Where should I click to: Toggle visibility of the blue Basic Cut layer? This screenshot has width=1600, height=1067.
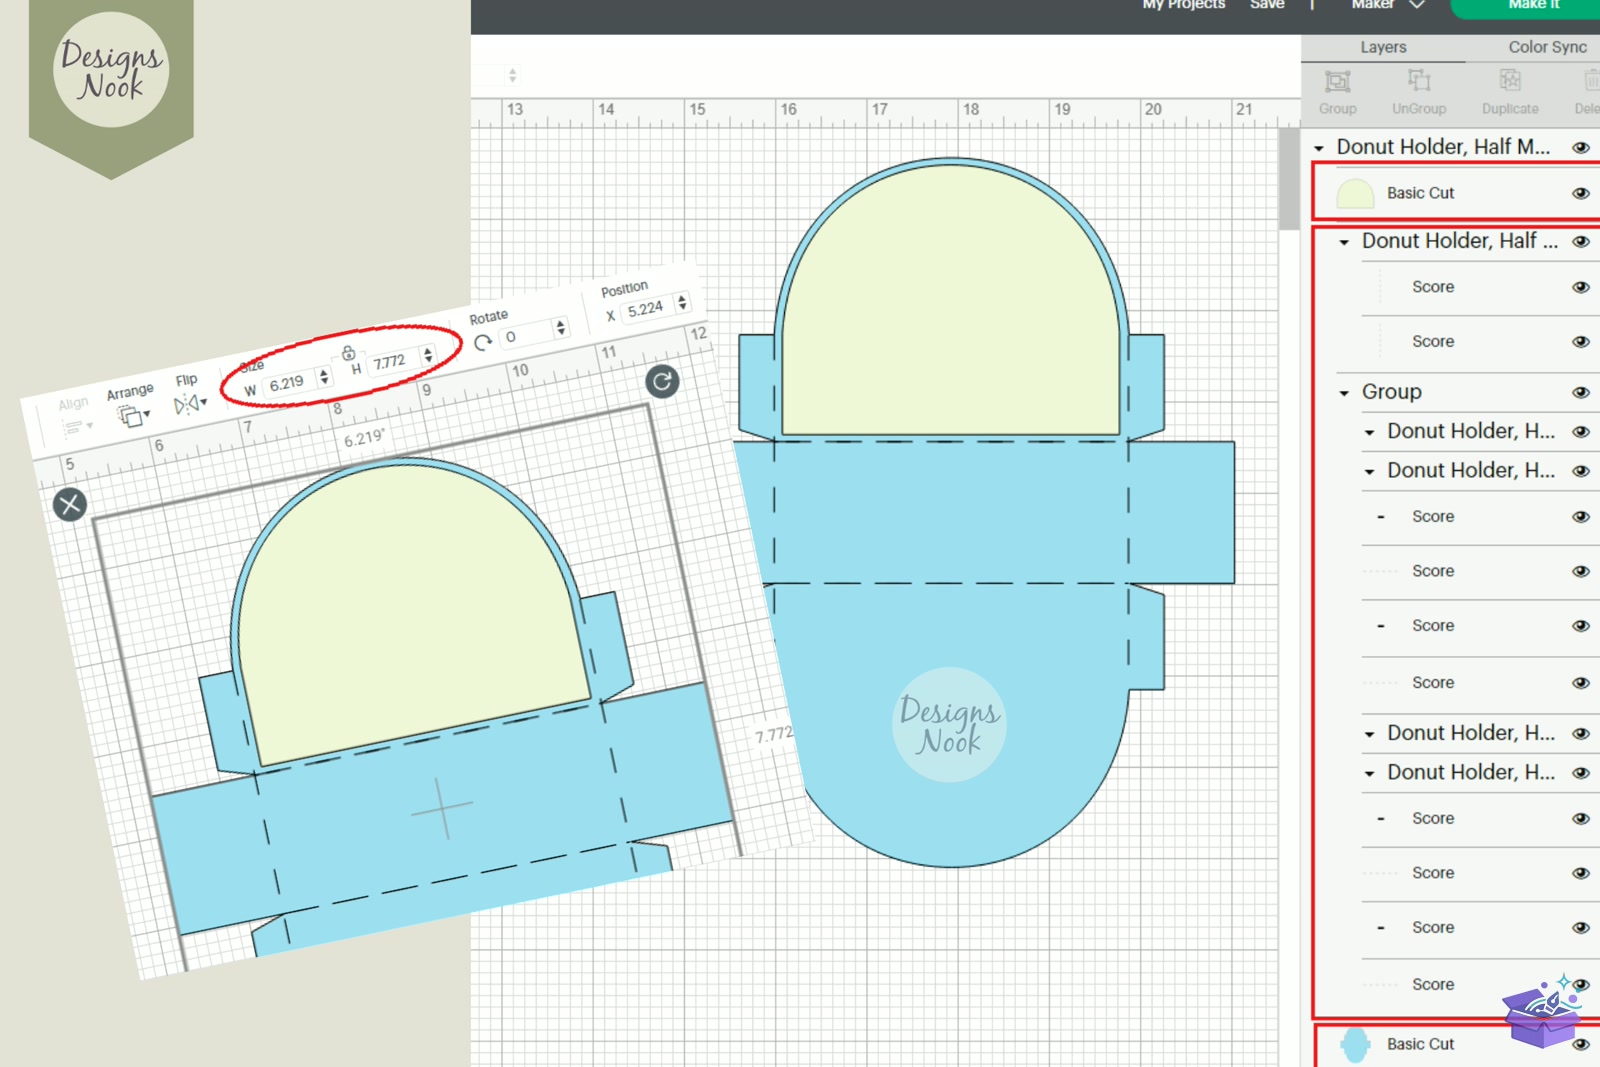[1580, 1044]
